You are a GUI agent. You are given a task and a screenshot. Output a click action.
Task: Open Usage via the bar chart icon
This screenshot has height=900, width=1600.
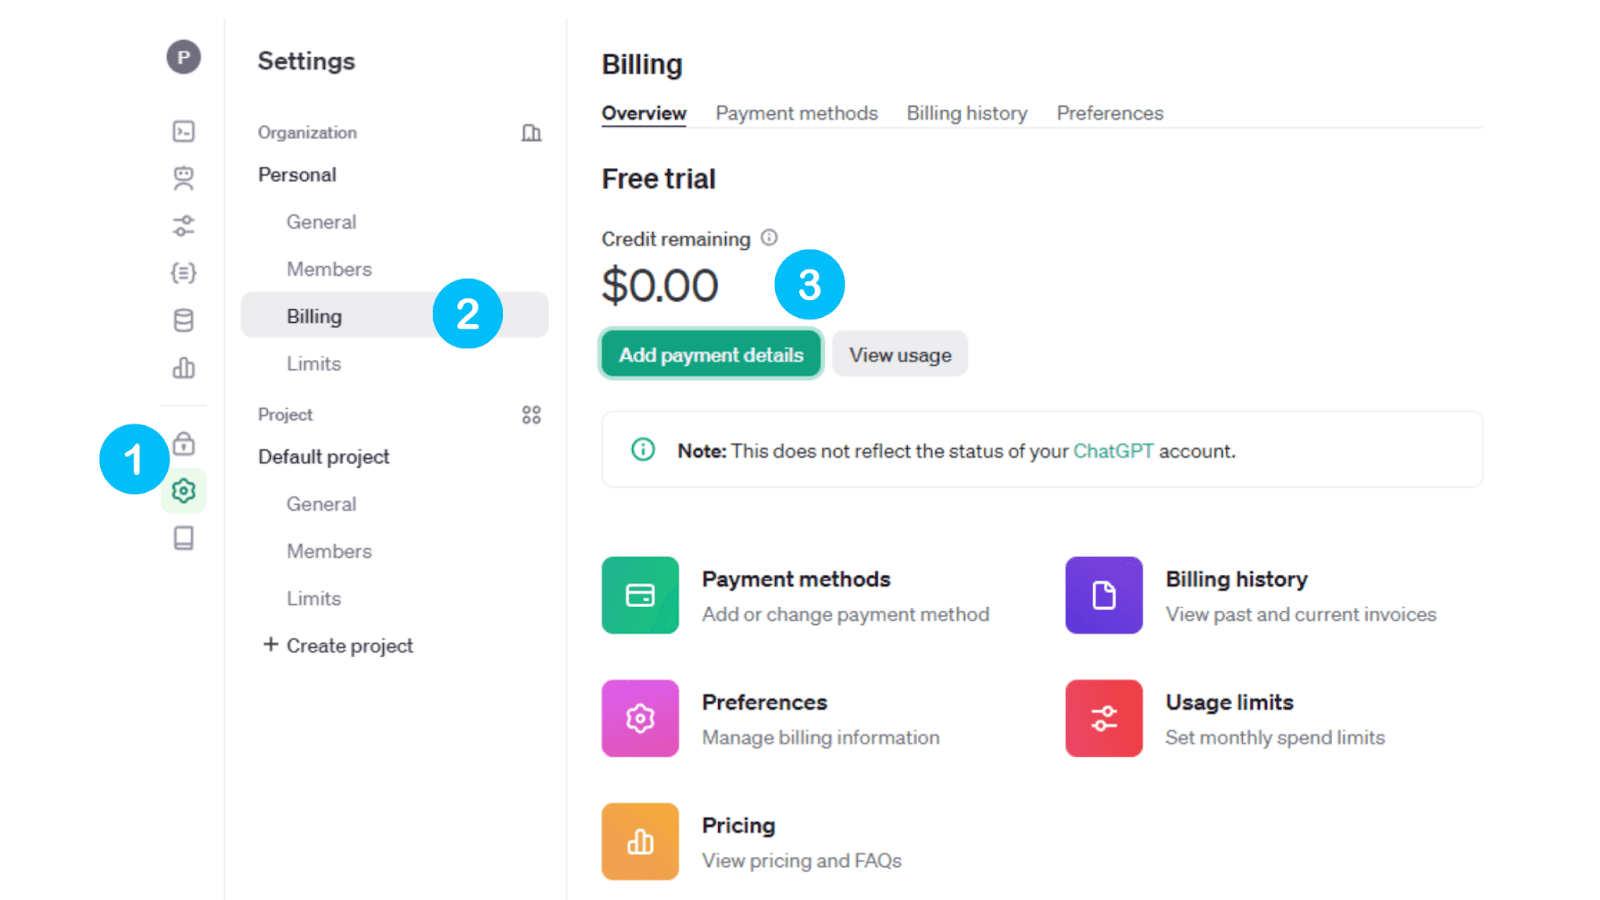183,368
